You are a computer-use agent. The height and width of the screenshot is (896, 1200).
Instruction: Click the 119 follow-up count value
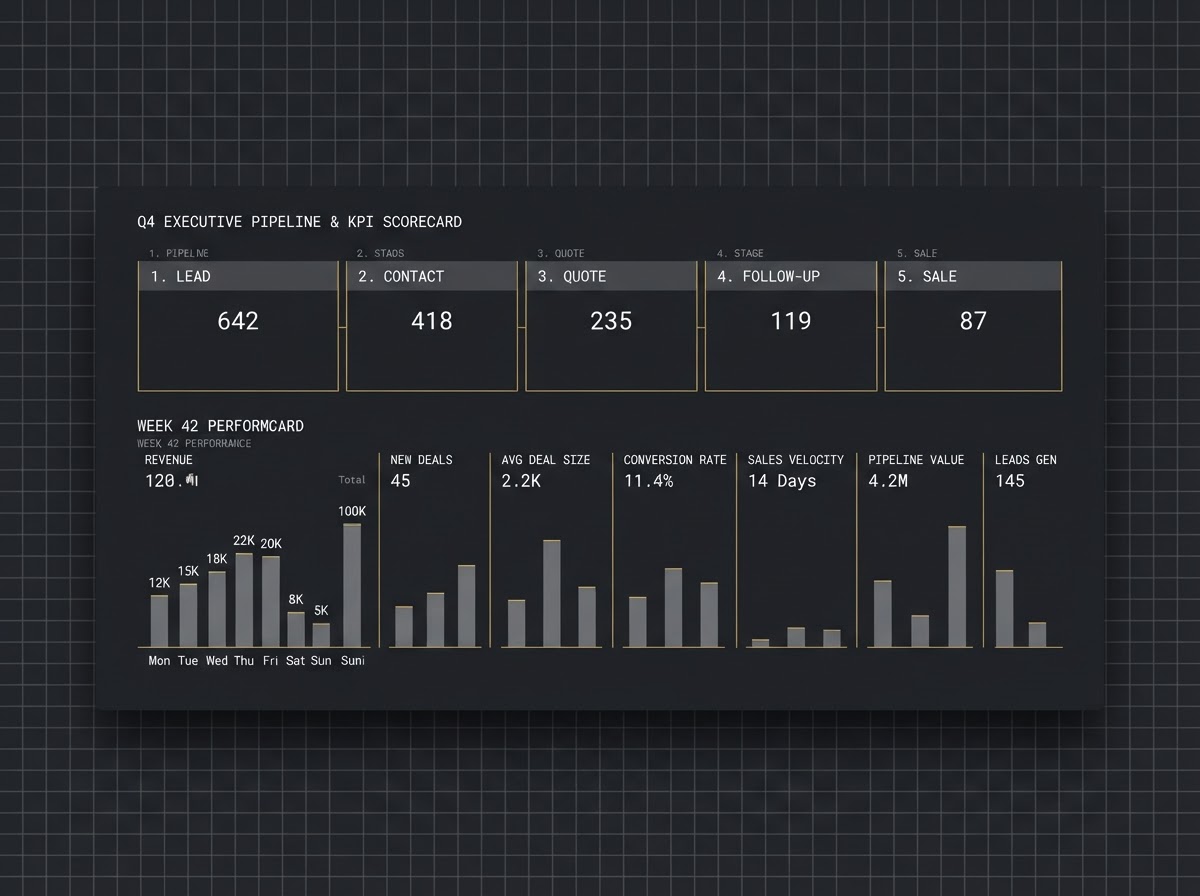(791, 321)
